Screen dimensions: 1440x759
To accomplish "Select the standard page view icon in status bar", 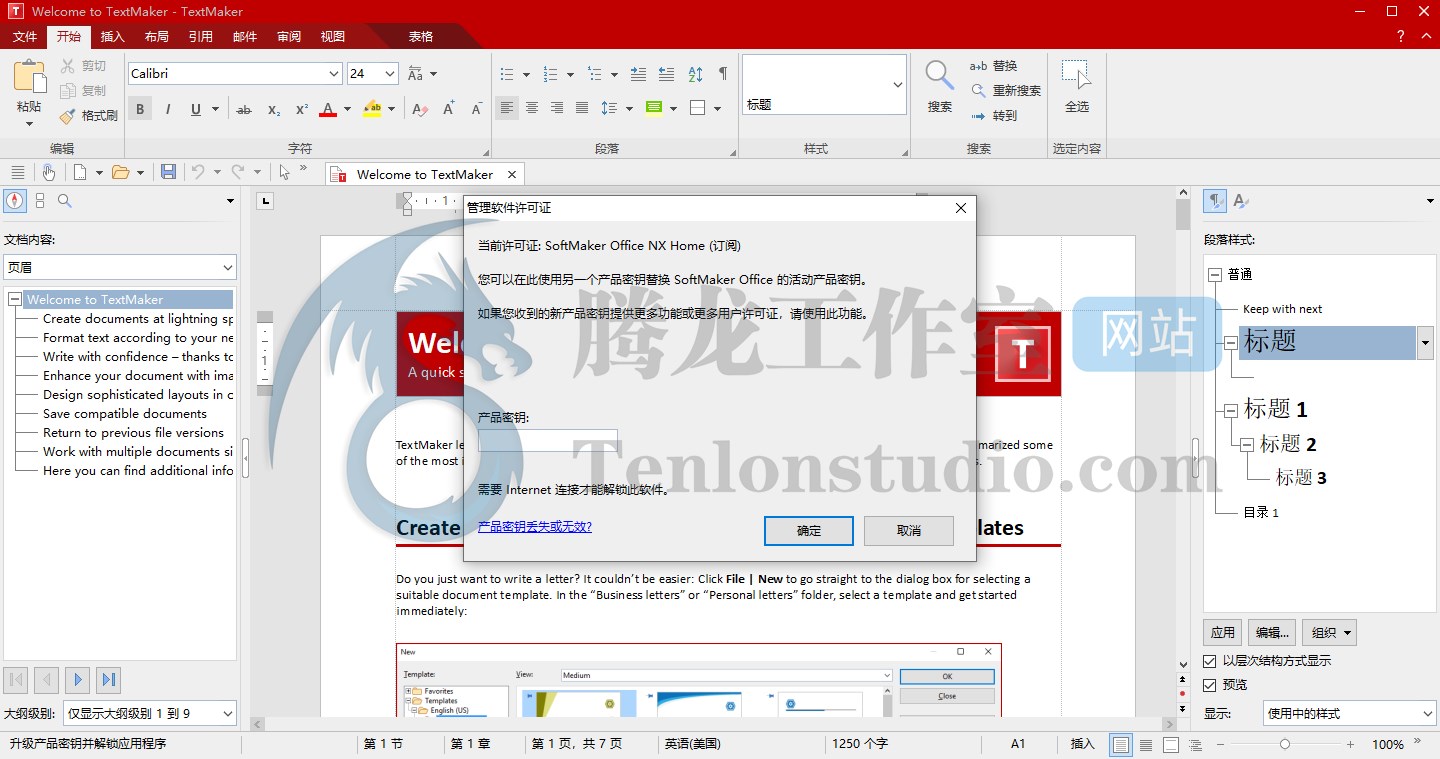I will (x=1121, y=744).
